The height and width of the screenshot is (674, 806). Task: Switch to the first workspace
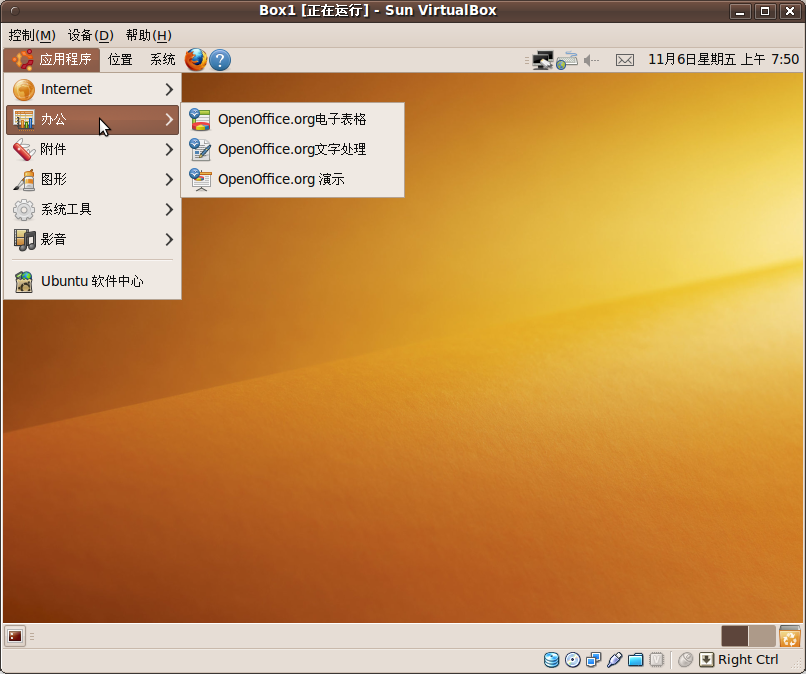735,636
